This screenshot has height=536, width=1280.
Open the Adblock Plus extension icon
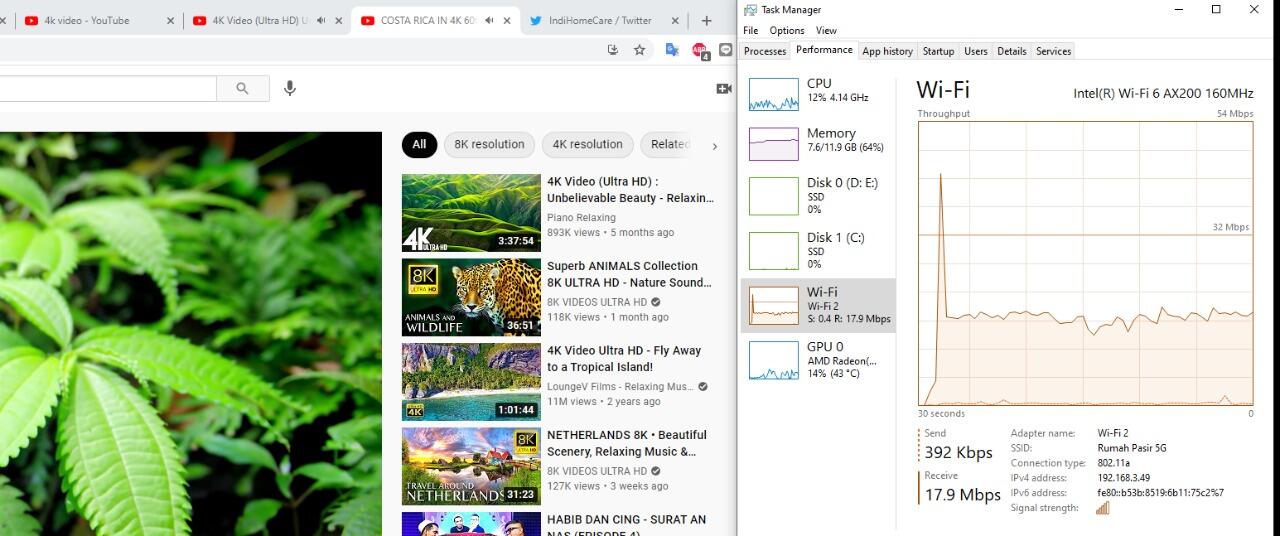coord(699,50)
